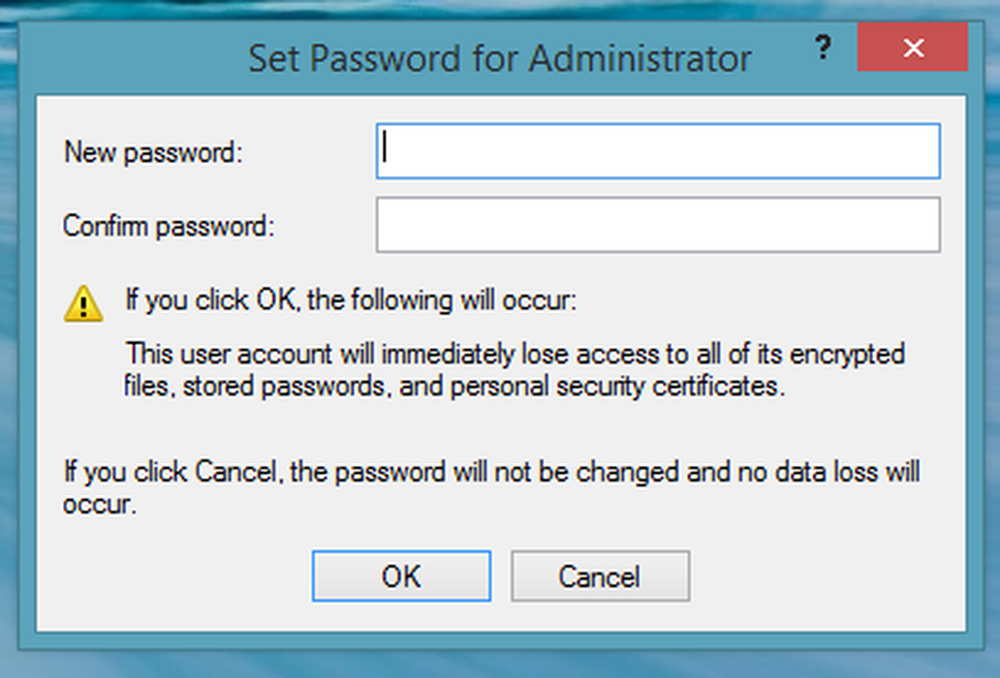
Task: Close the Set Password dialog
Action: 912,47
